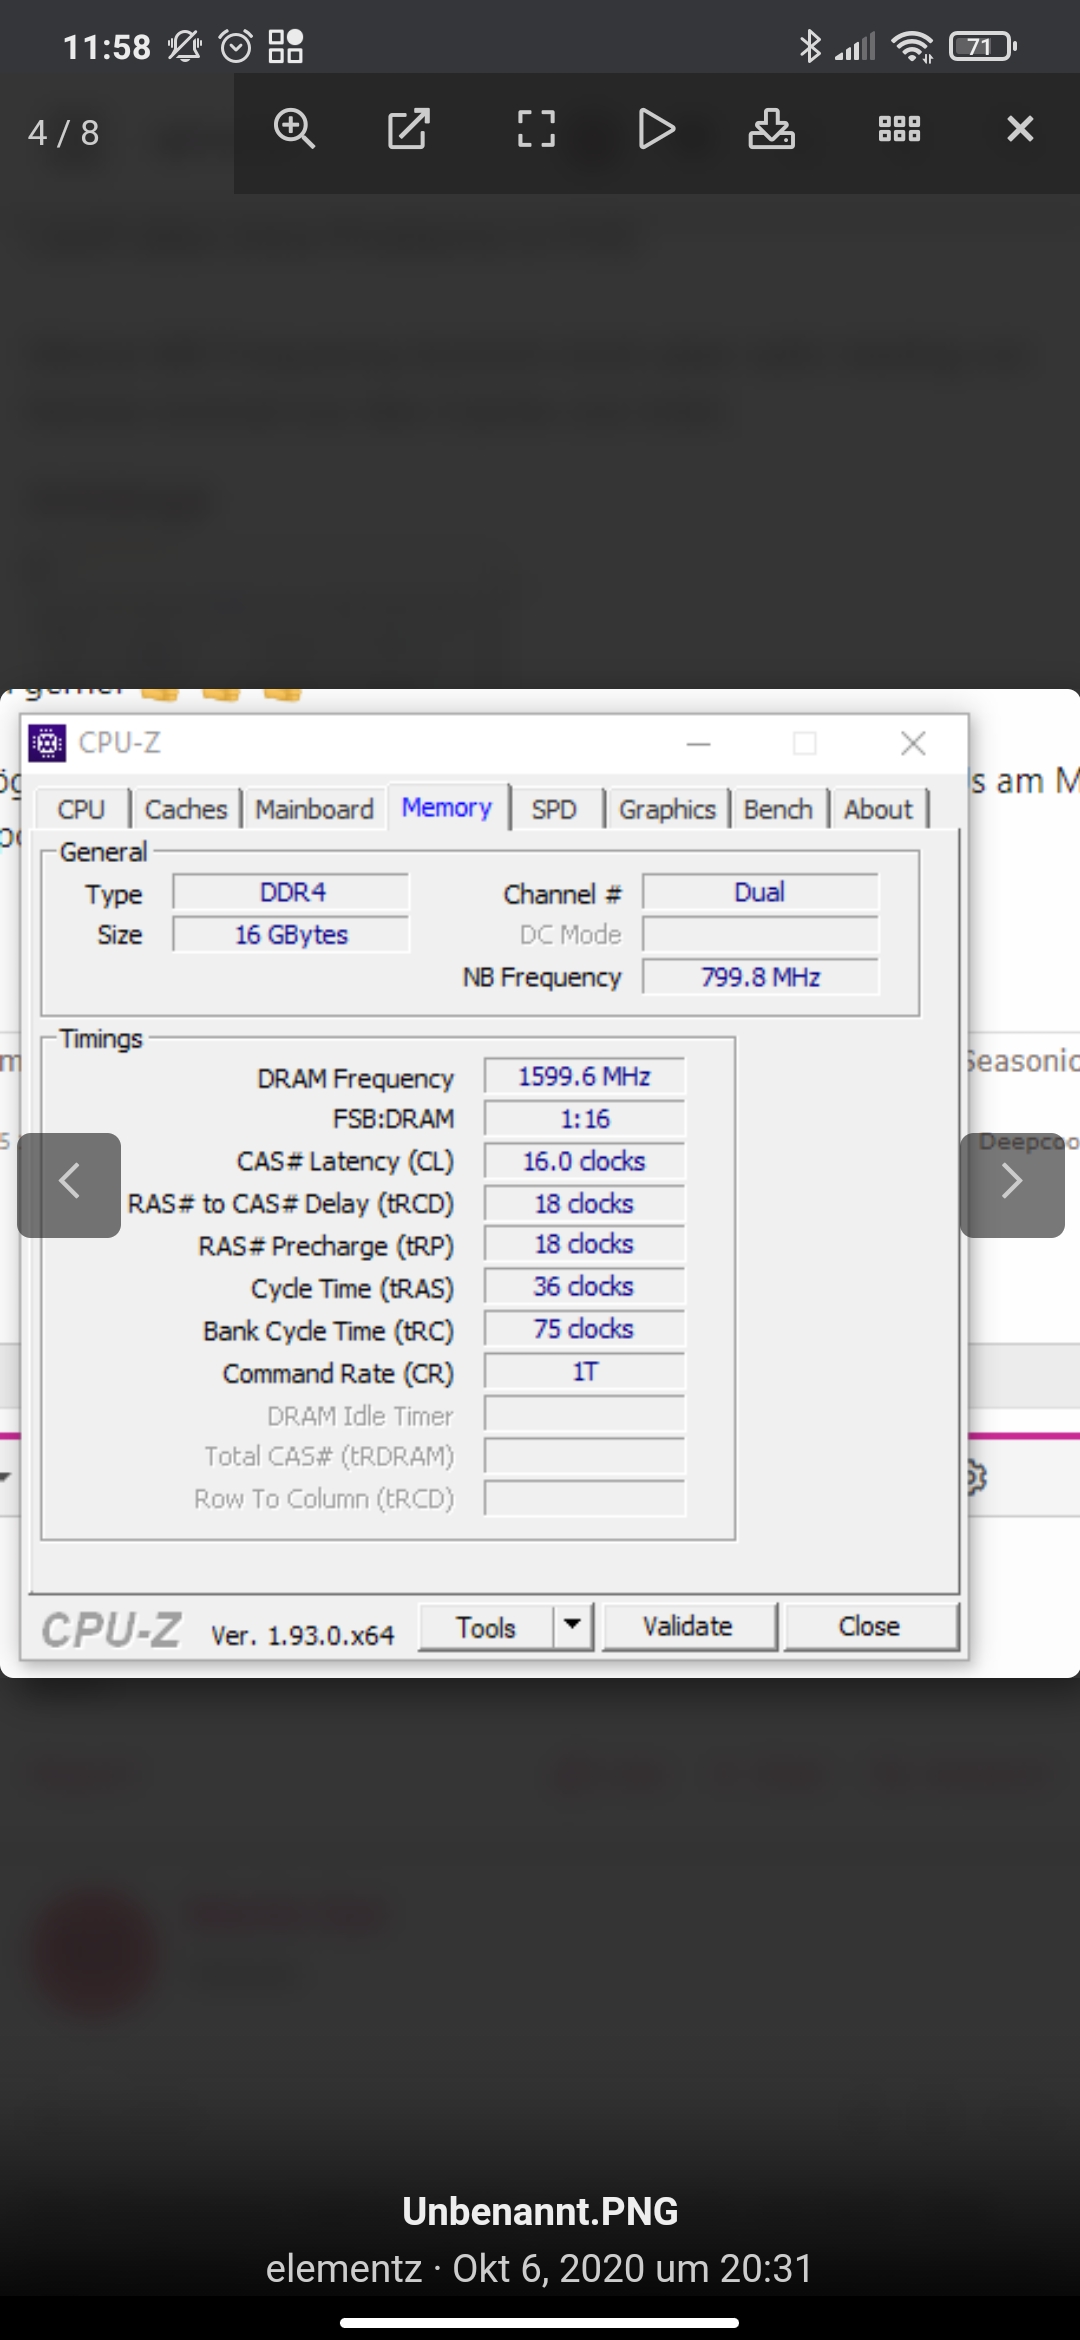Click the CPU-Z window minimize button
Image resolution: width=1080 pixels, height=2340 pixels.
coord(699,744)
